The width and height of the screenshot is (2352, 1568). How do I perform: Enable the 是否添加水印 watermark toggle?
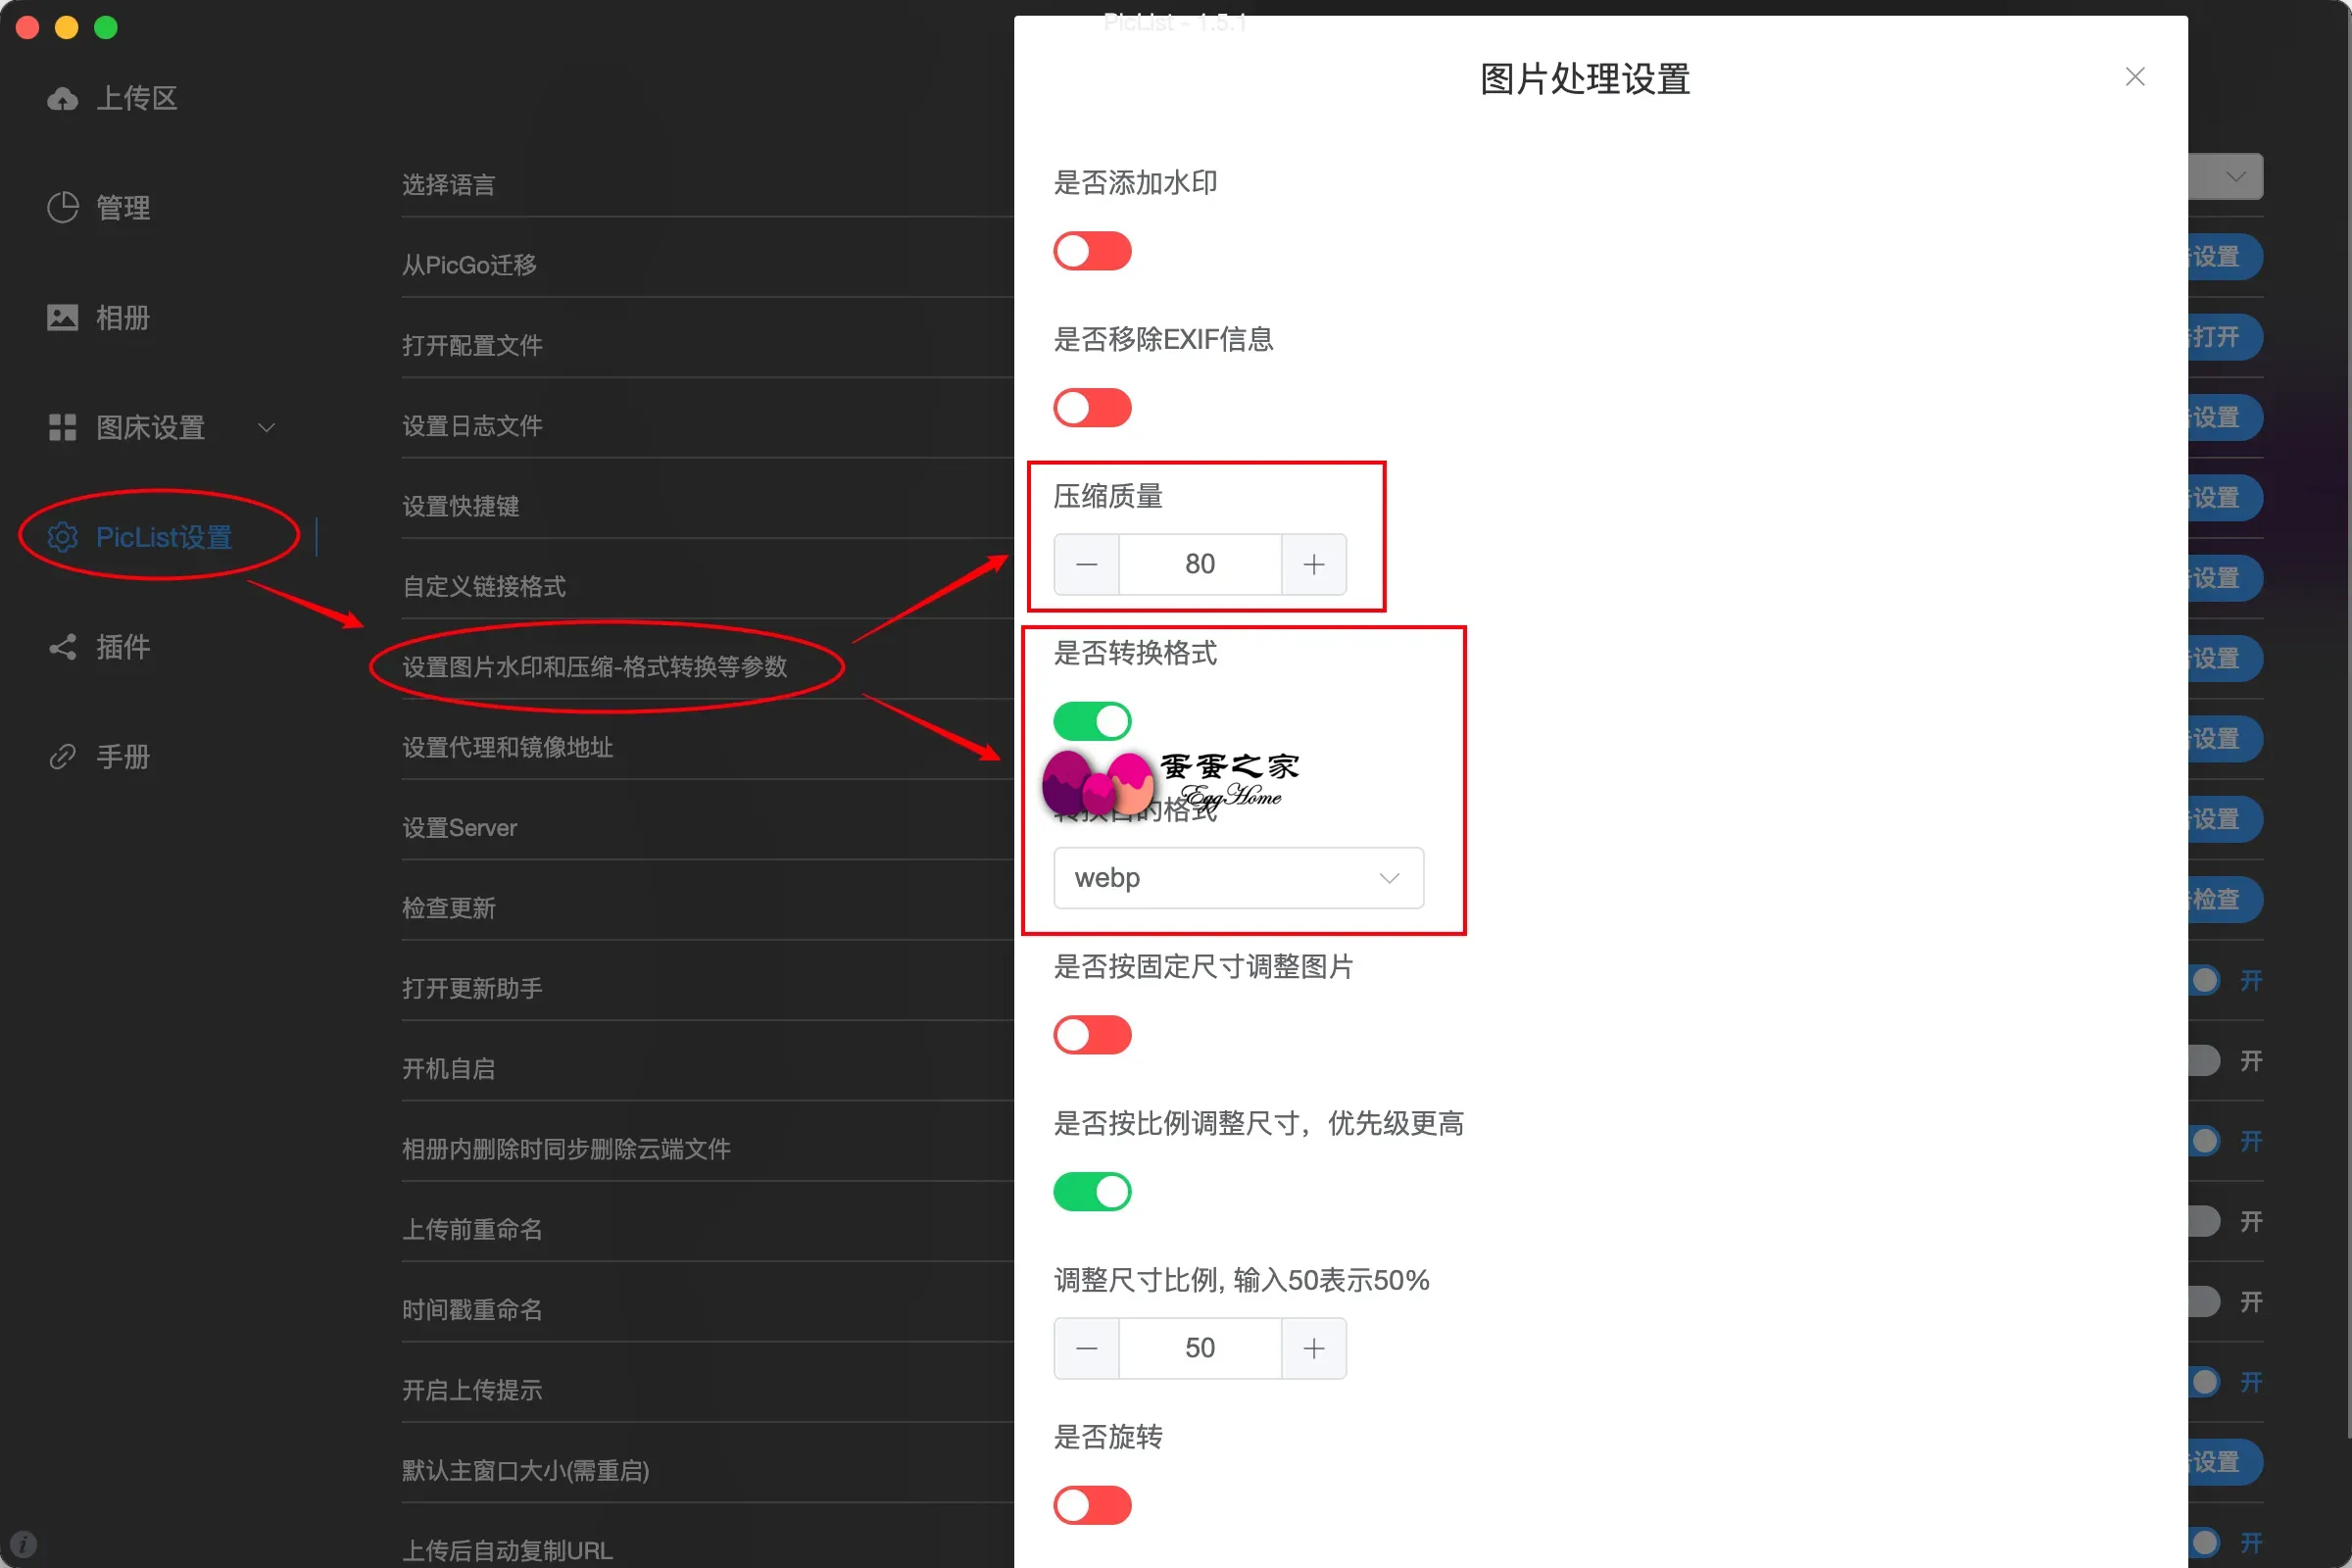(x=1092, y=251)
